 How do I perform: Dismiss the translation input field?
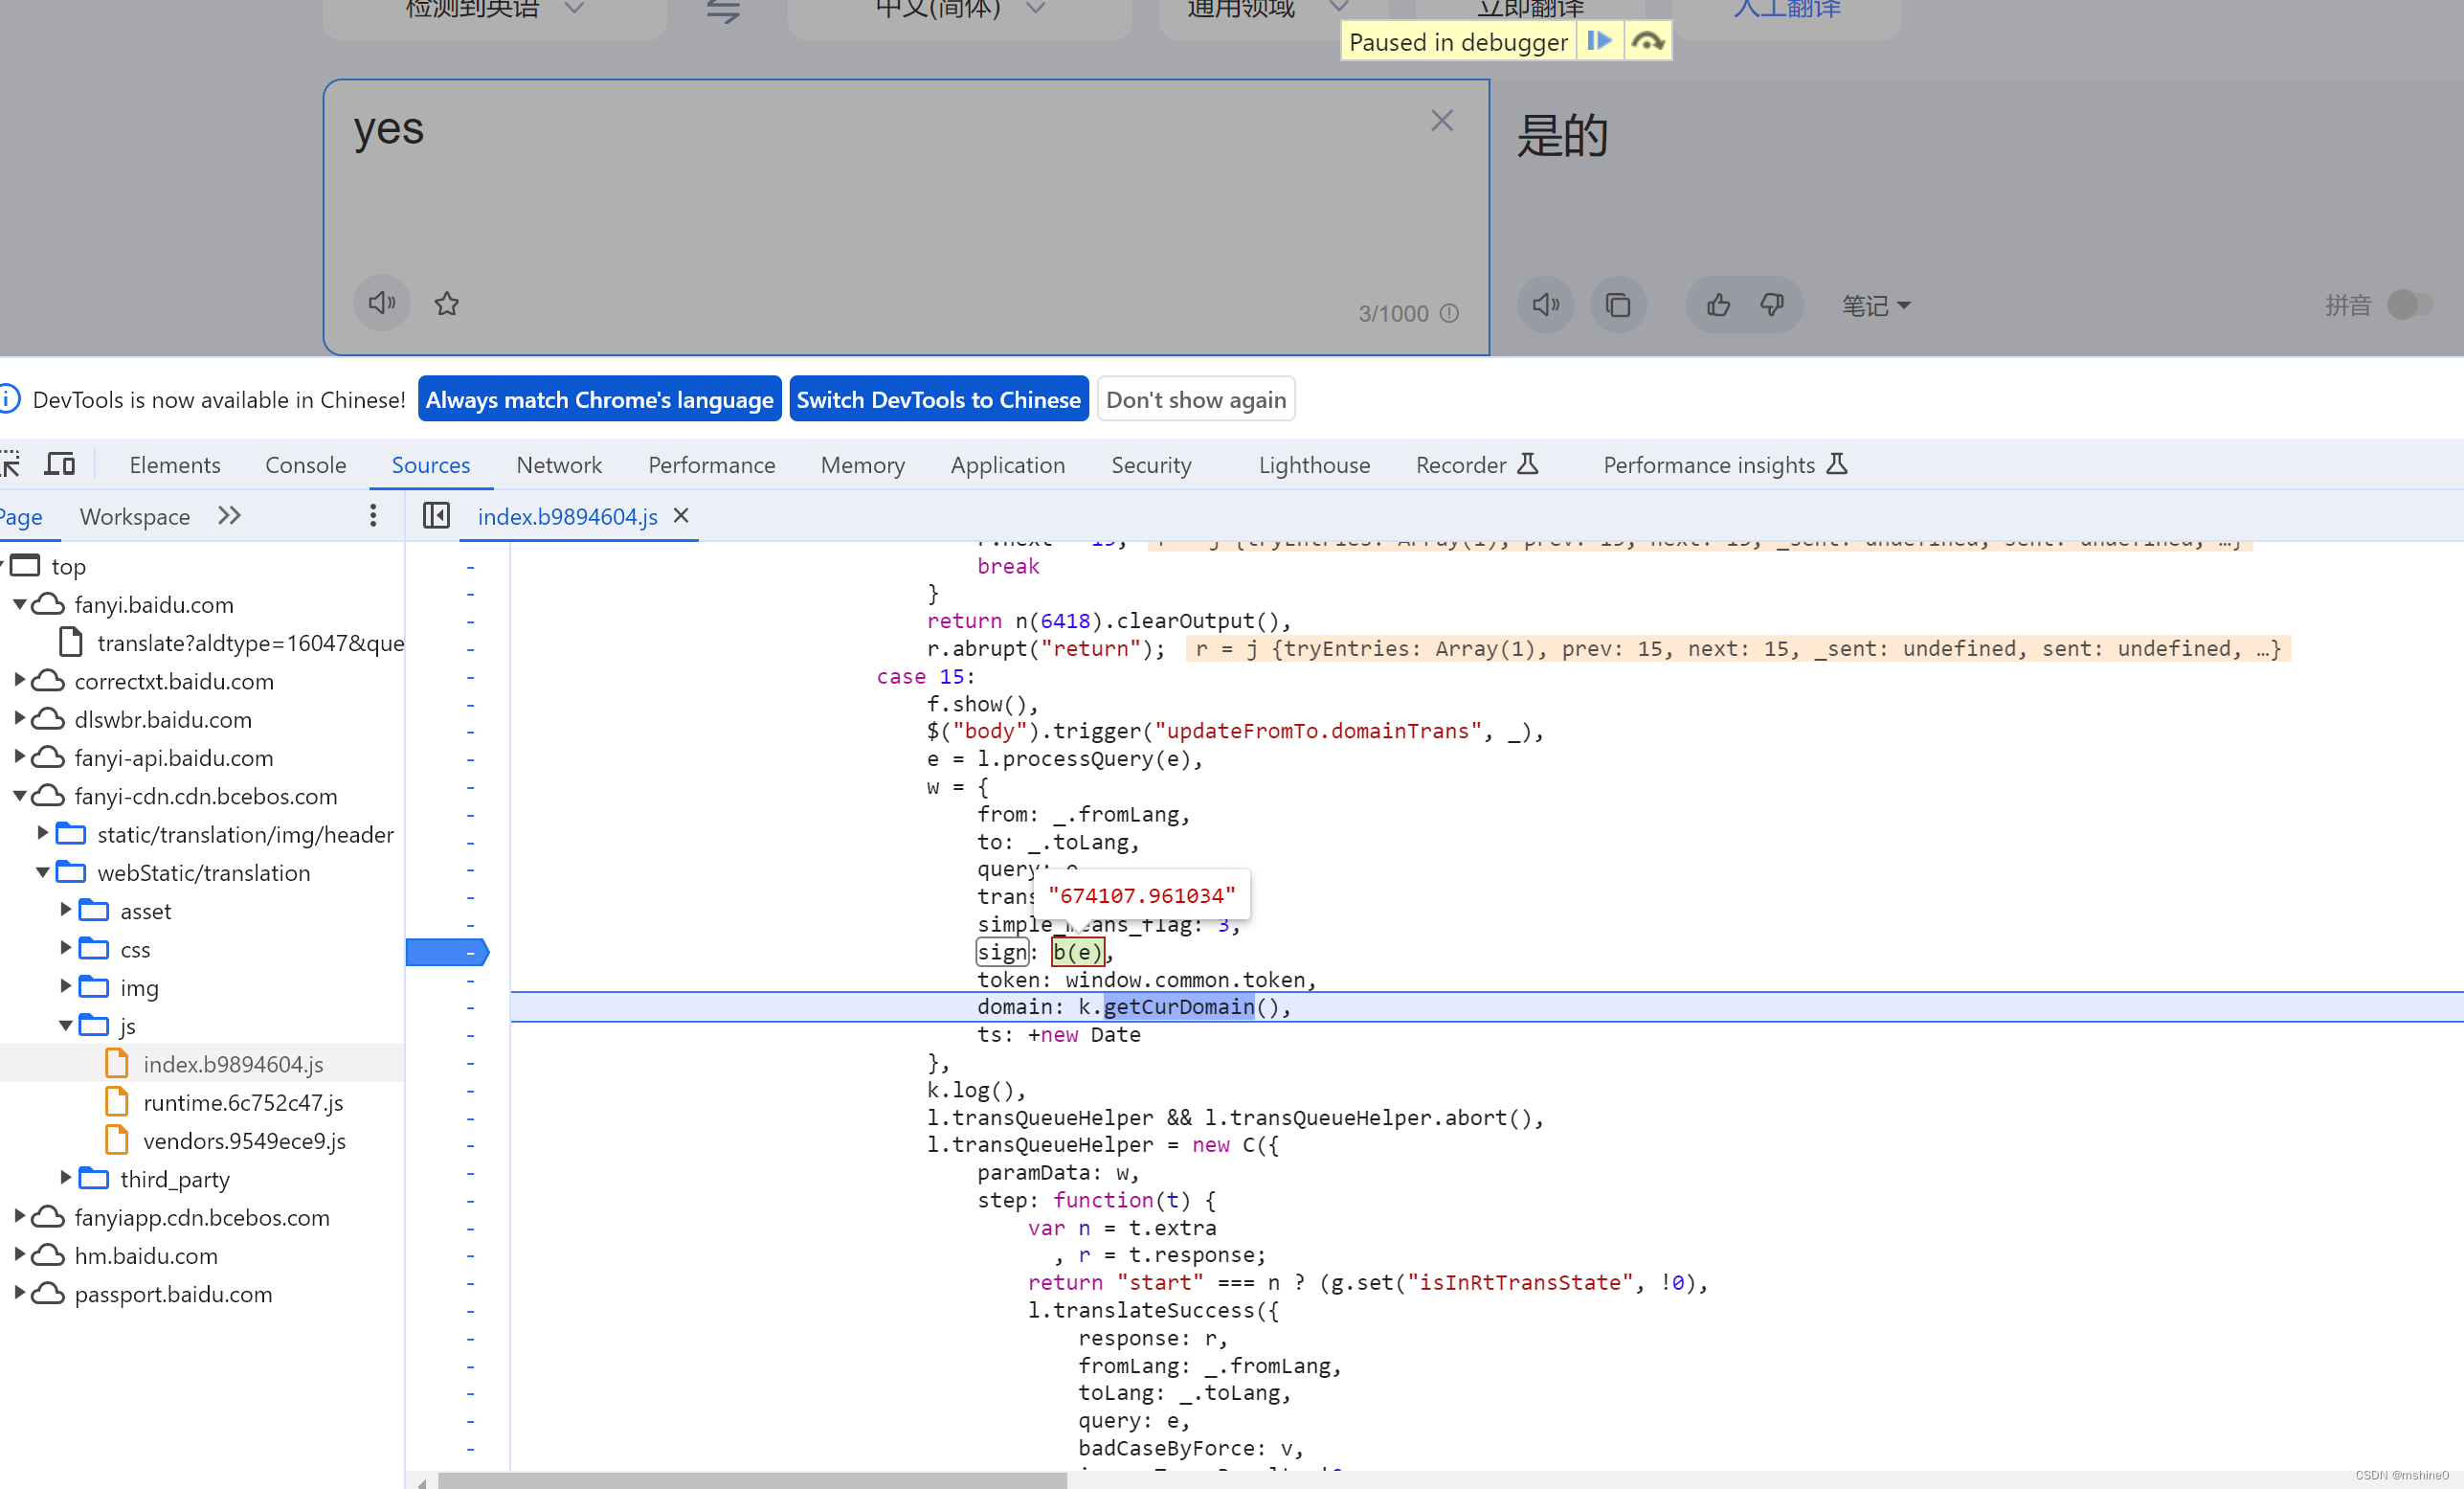[1442, 120]
